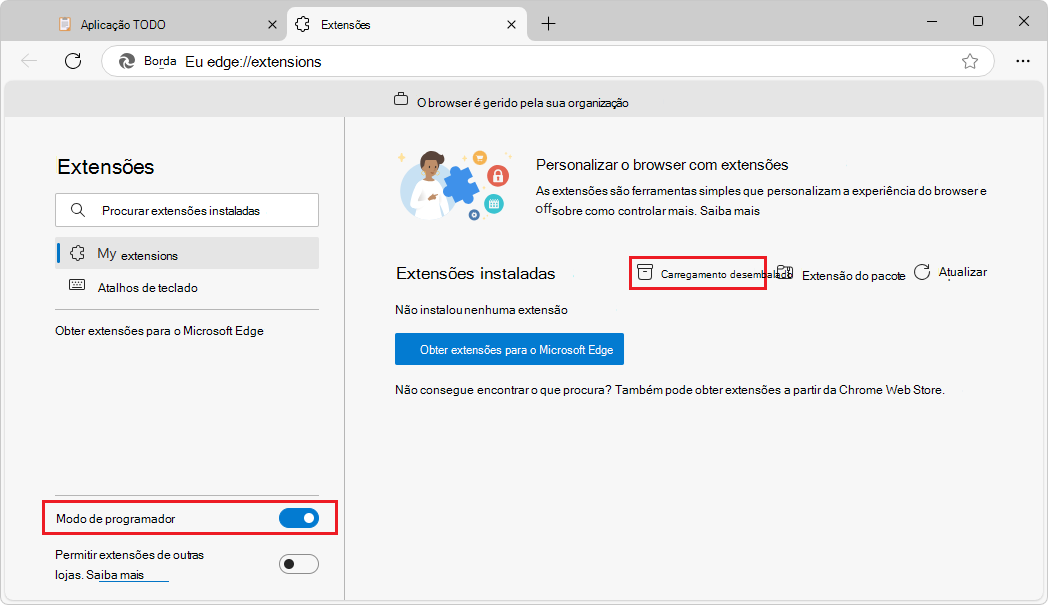Viewport: 1048px width, 605px height.
Task: Reload the page with refresh icon
Action: tap(72, 61)
